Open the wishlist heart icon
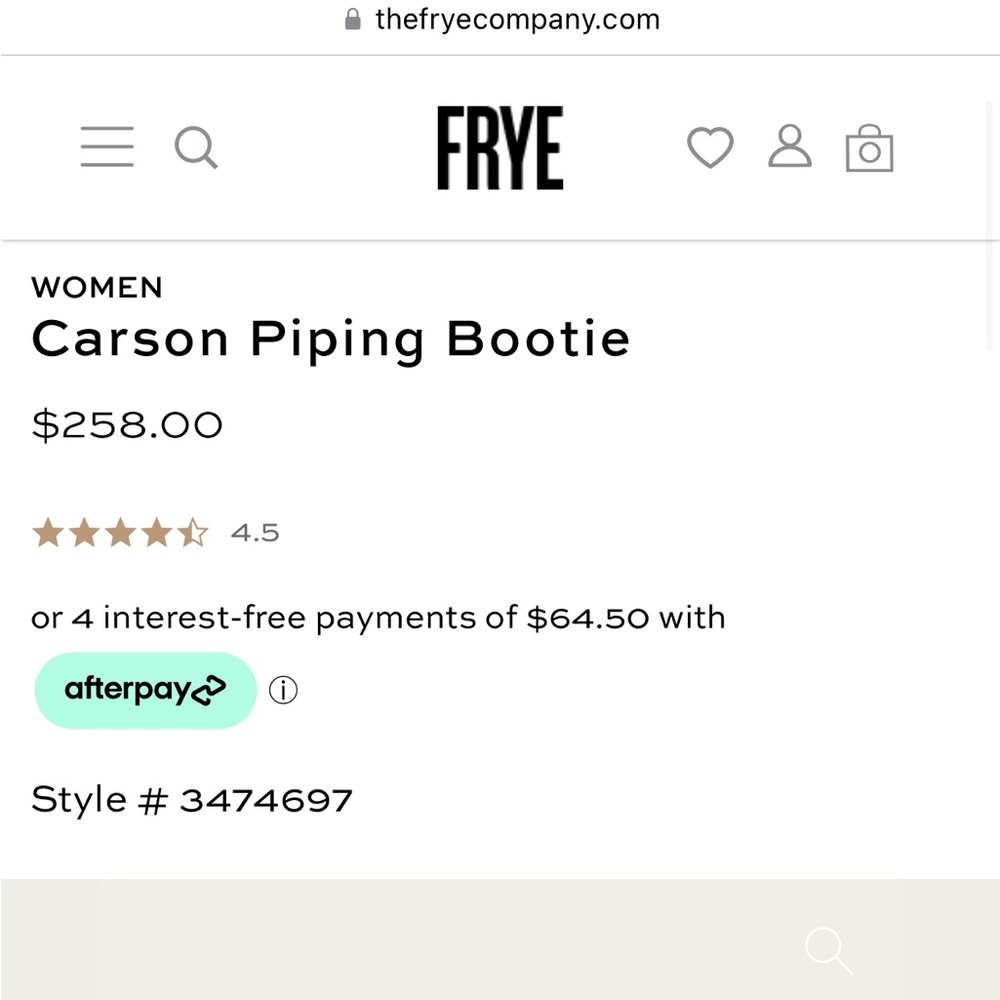The width and height of the screenshot is (1000, 1000). point(710,147)
